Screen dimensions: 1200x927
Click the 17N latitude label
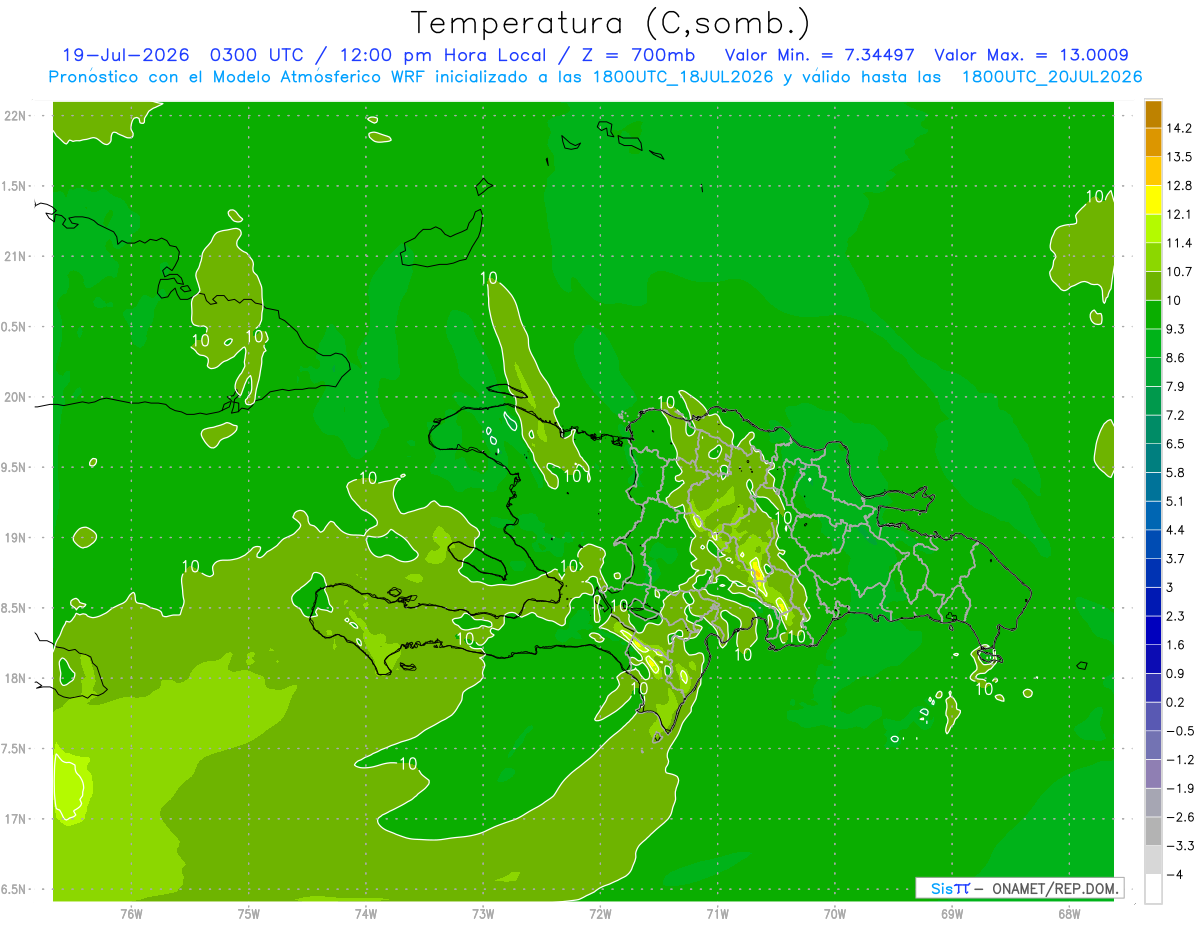[15, 819]
